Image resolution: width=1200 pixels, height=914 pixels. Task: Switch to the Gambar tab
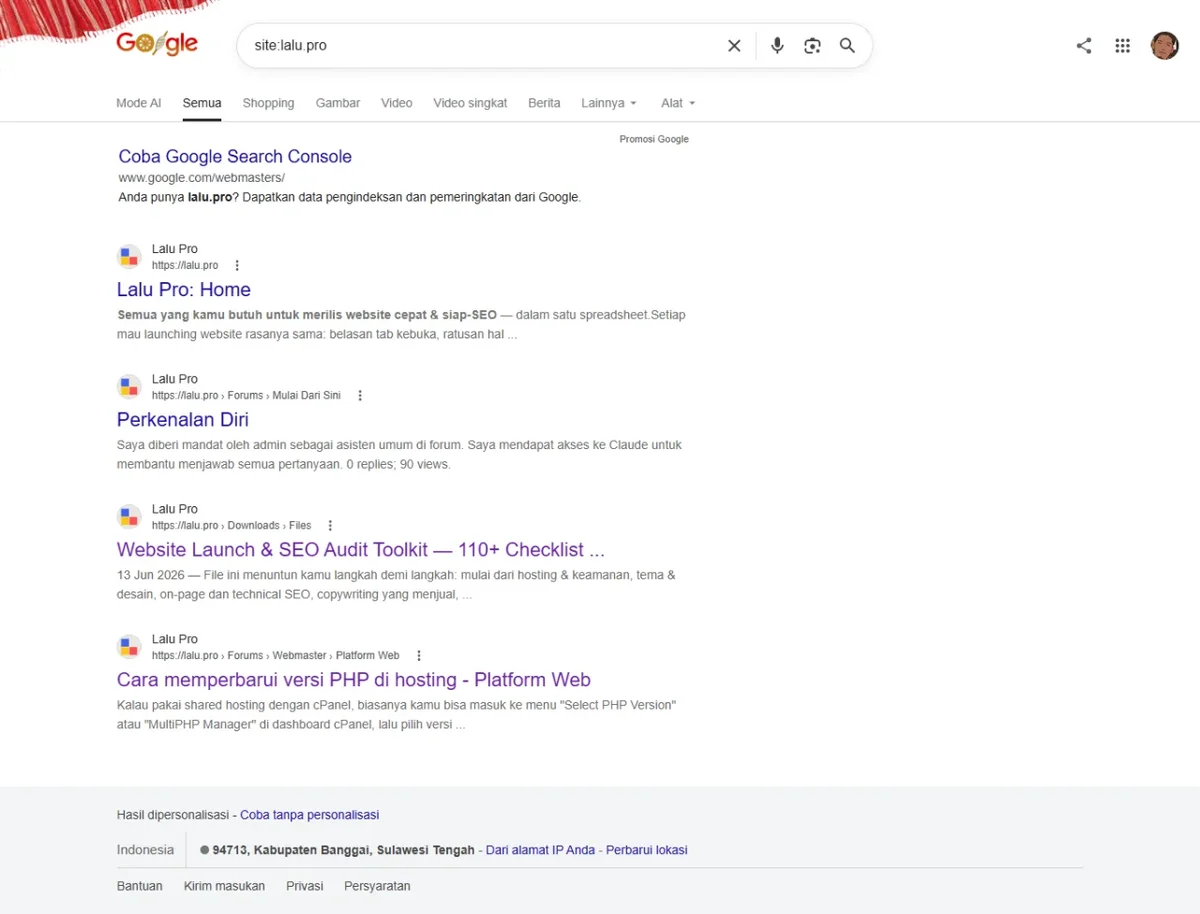(338, 103)
